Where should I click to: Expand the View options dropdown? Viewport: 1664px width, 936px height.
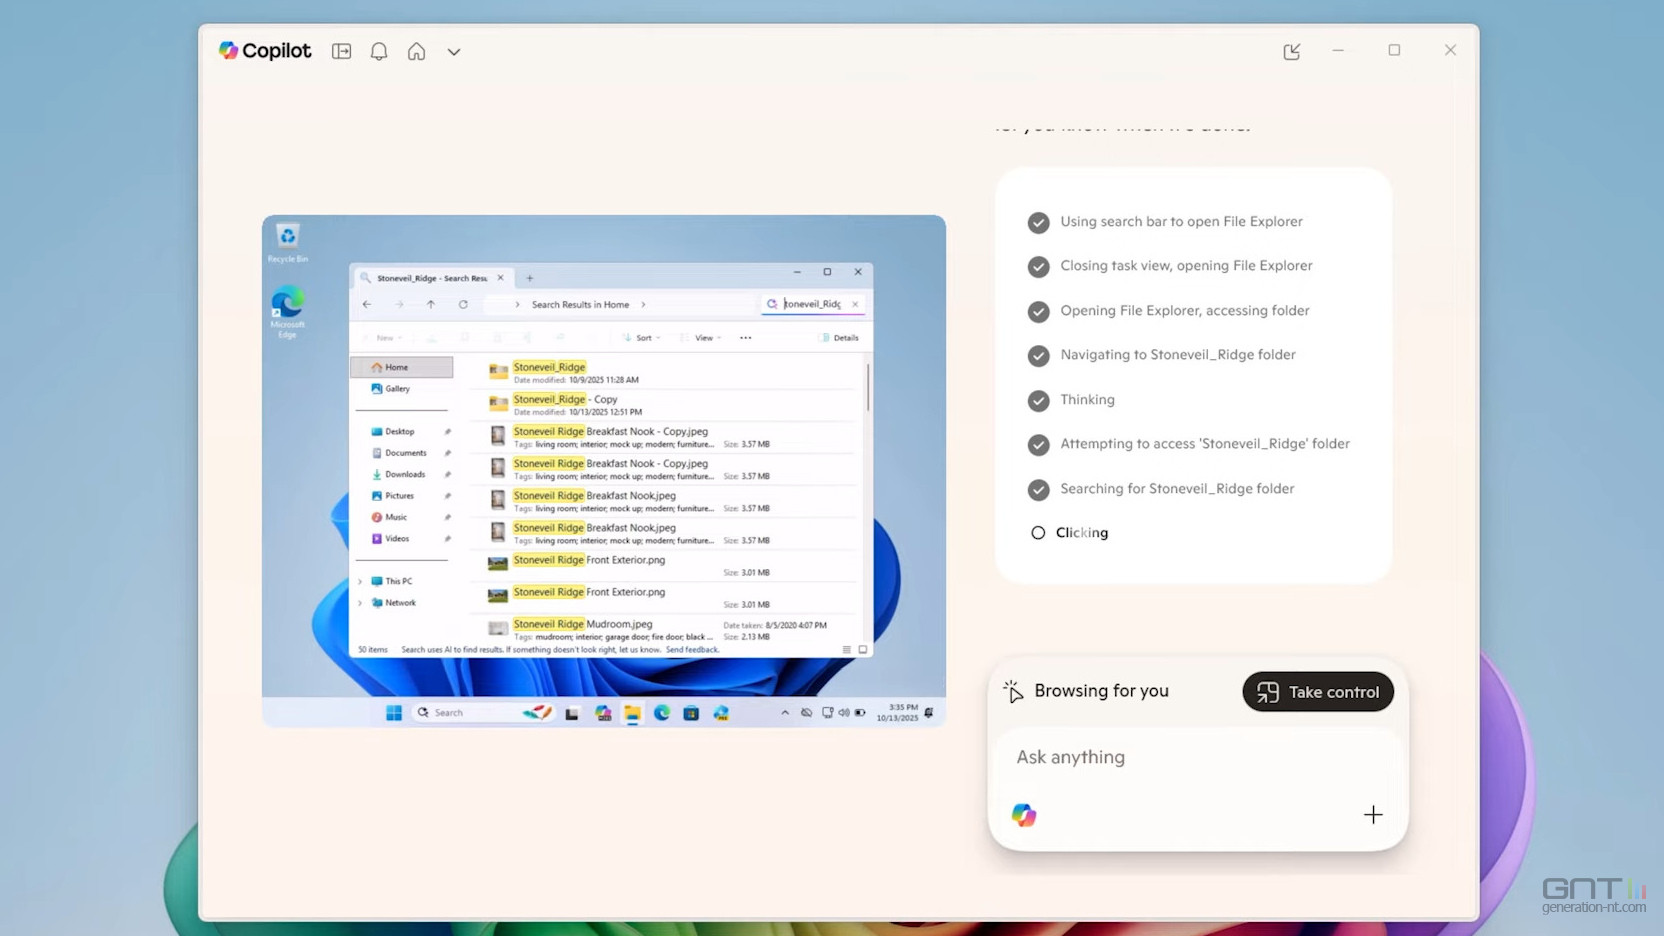click(702, 337)
